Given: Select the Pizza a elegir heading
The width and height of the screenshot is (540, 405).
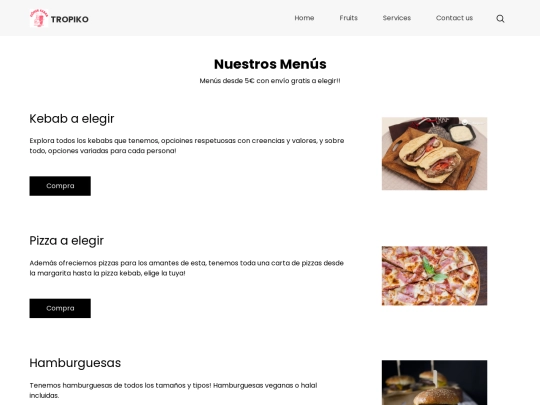Looking at the screenshot, I should coord(66,241).
